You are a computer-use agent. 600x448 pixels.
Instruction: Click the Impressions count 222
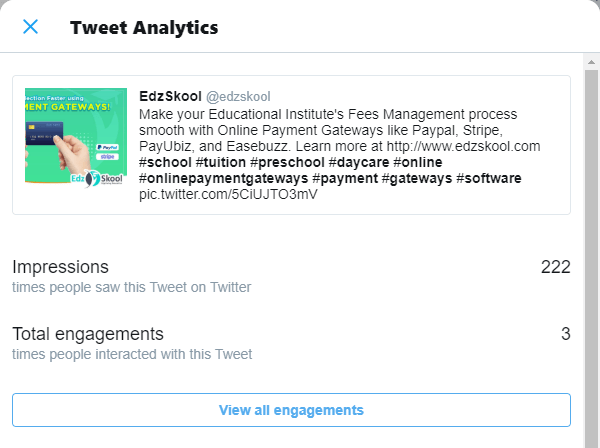coord(556,267)
